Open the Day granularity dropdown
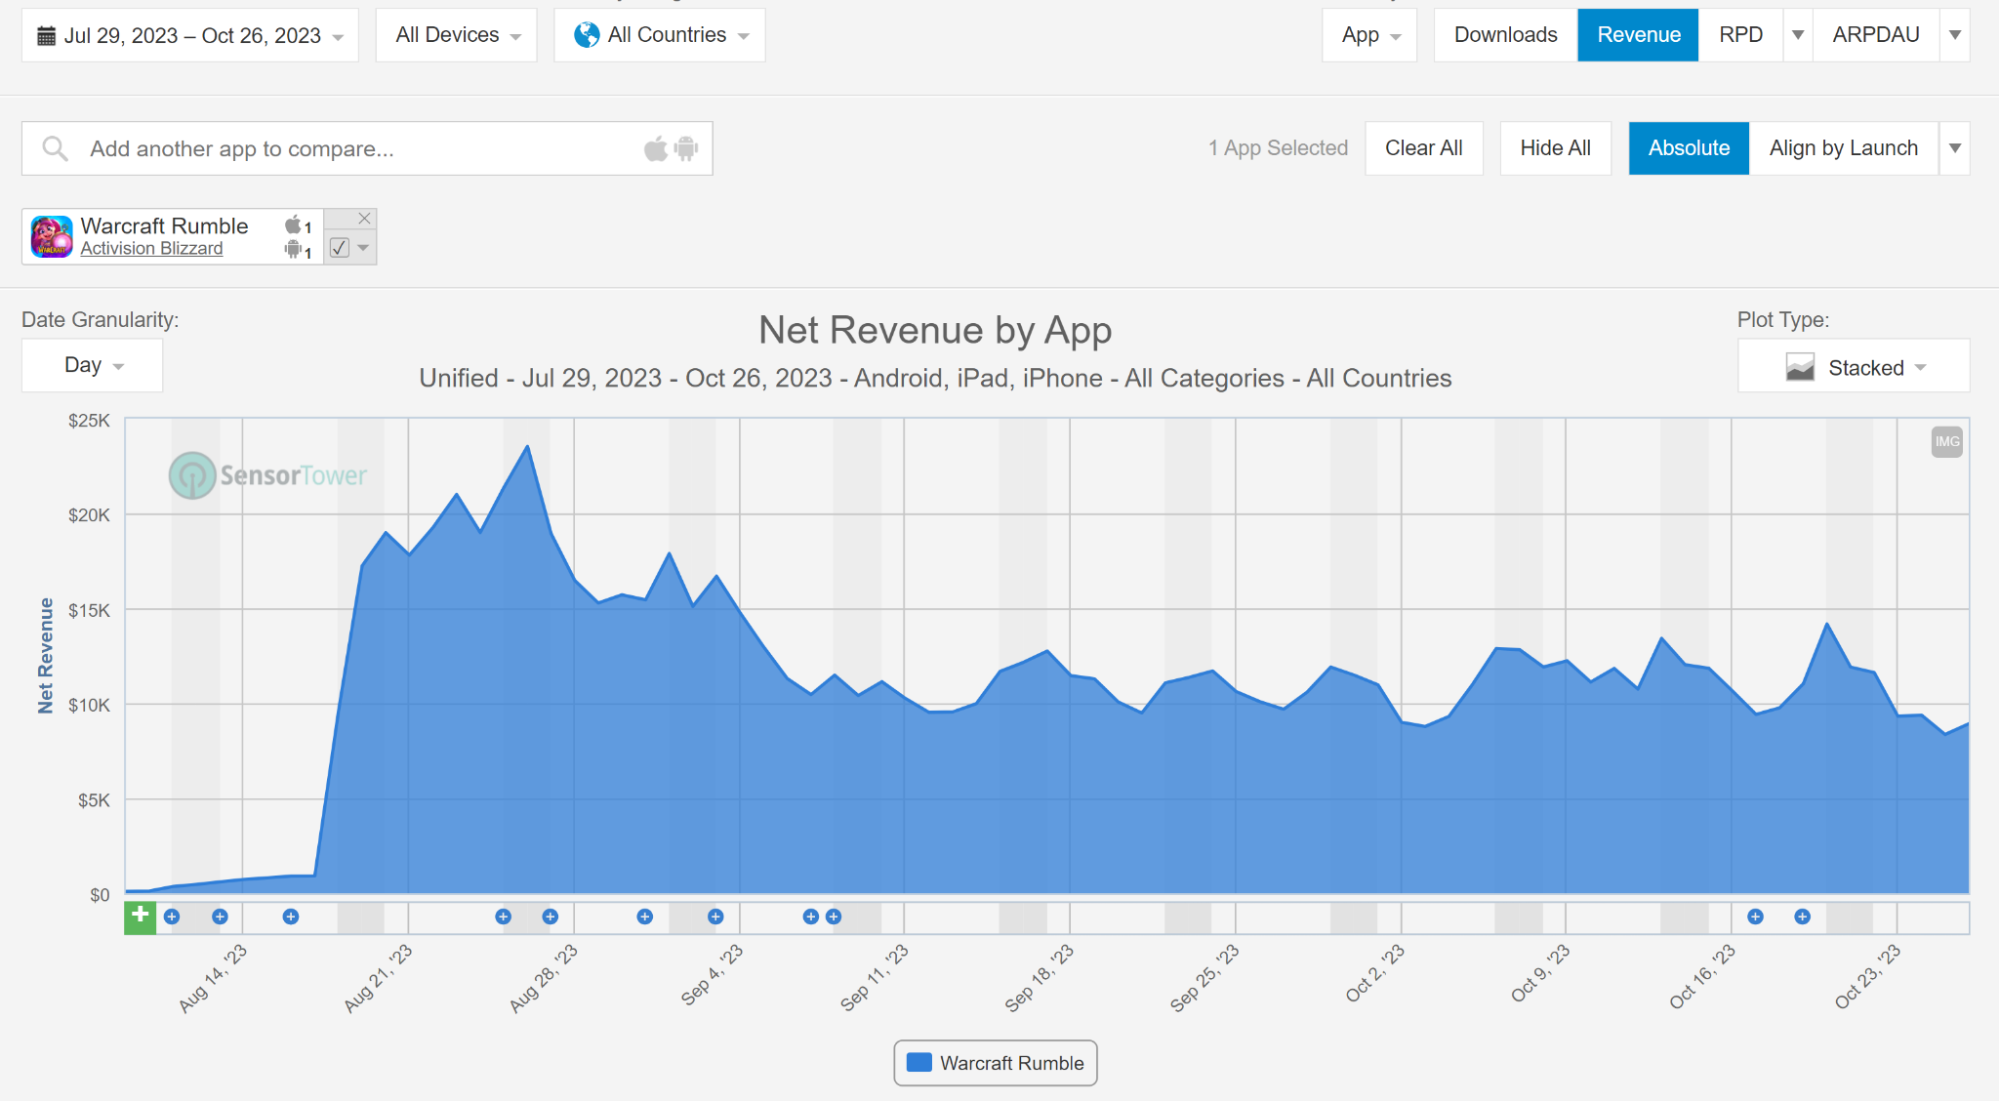Image resolution: width=1999 pixels, height=1102 pixels. [x=92, y=365]
